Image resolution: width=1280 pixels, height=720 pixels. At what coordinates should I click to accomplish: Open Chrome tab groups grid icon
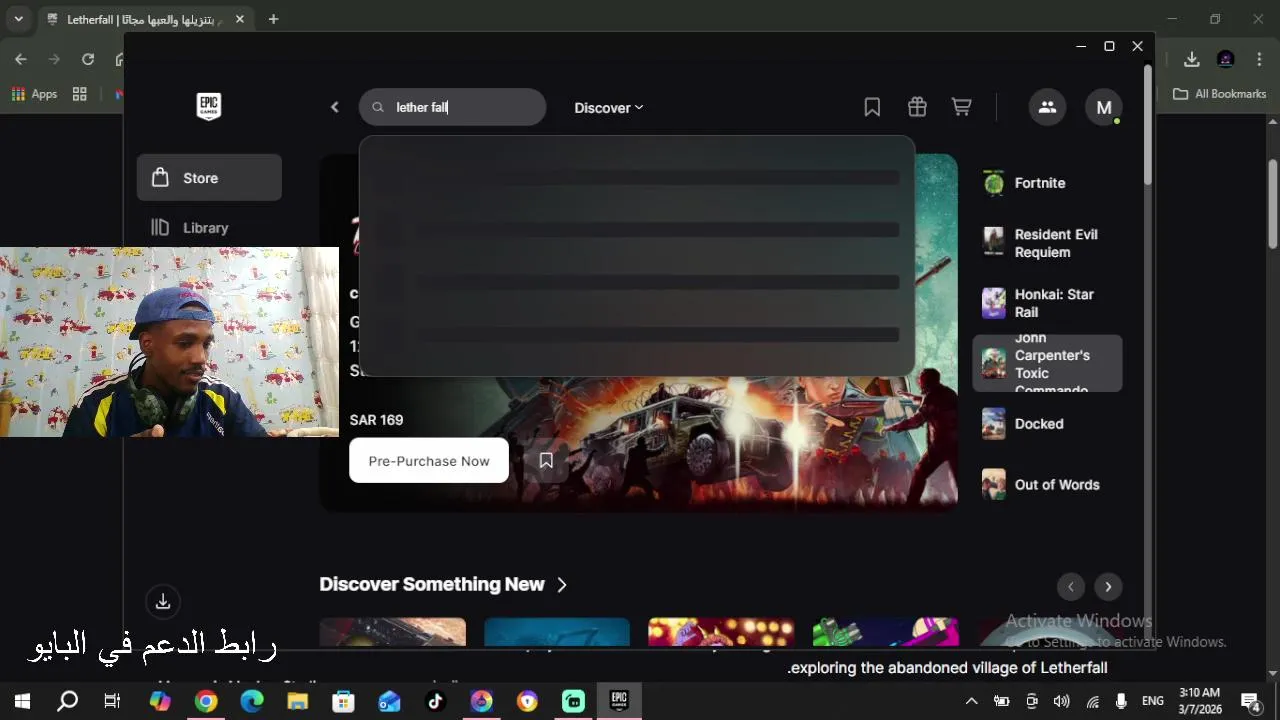click(80, 94)
